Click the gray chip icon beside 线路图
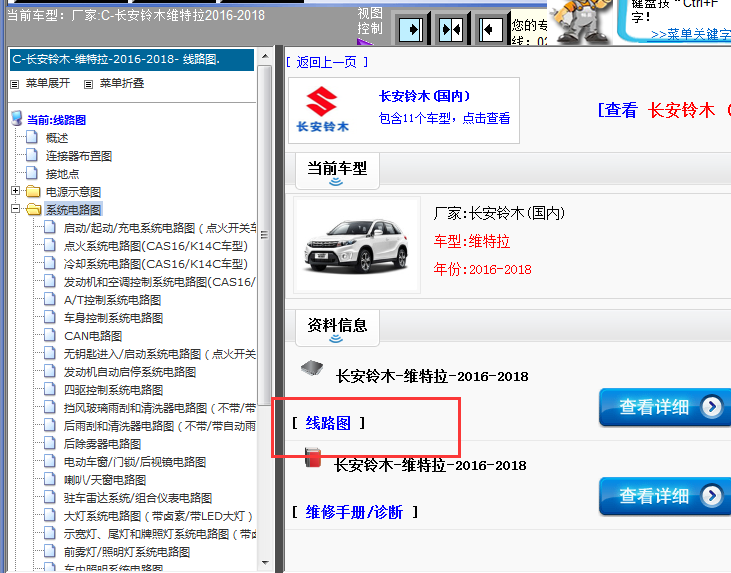Screen dimensions: 731x573 tap(311, 369)
